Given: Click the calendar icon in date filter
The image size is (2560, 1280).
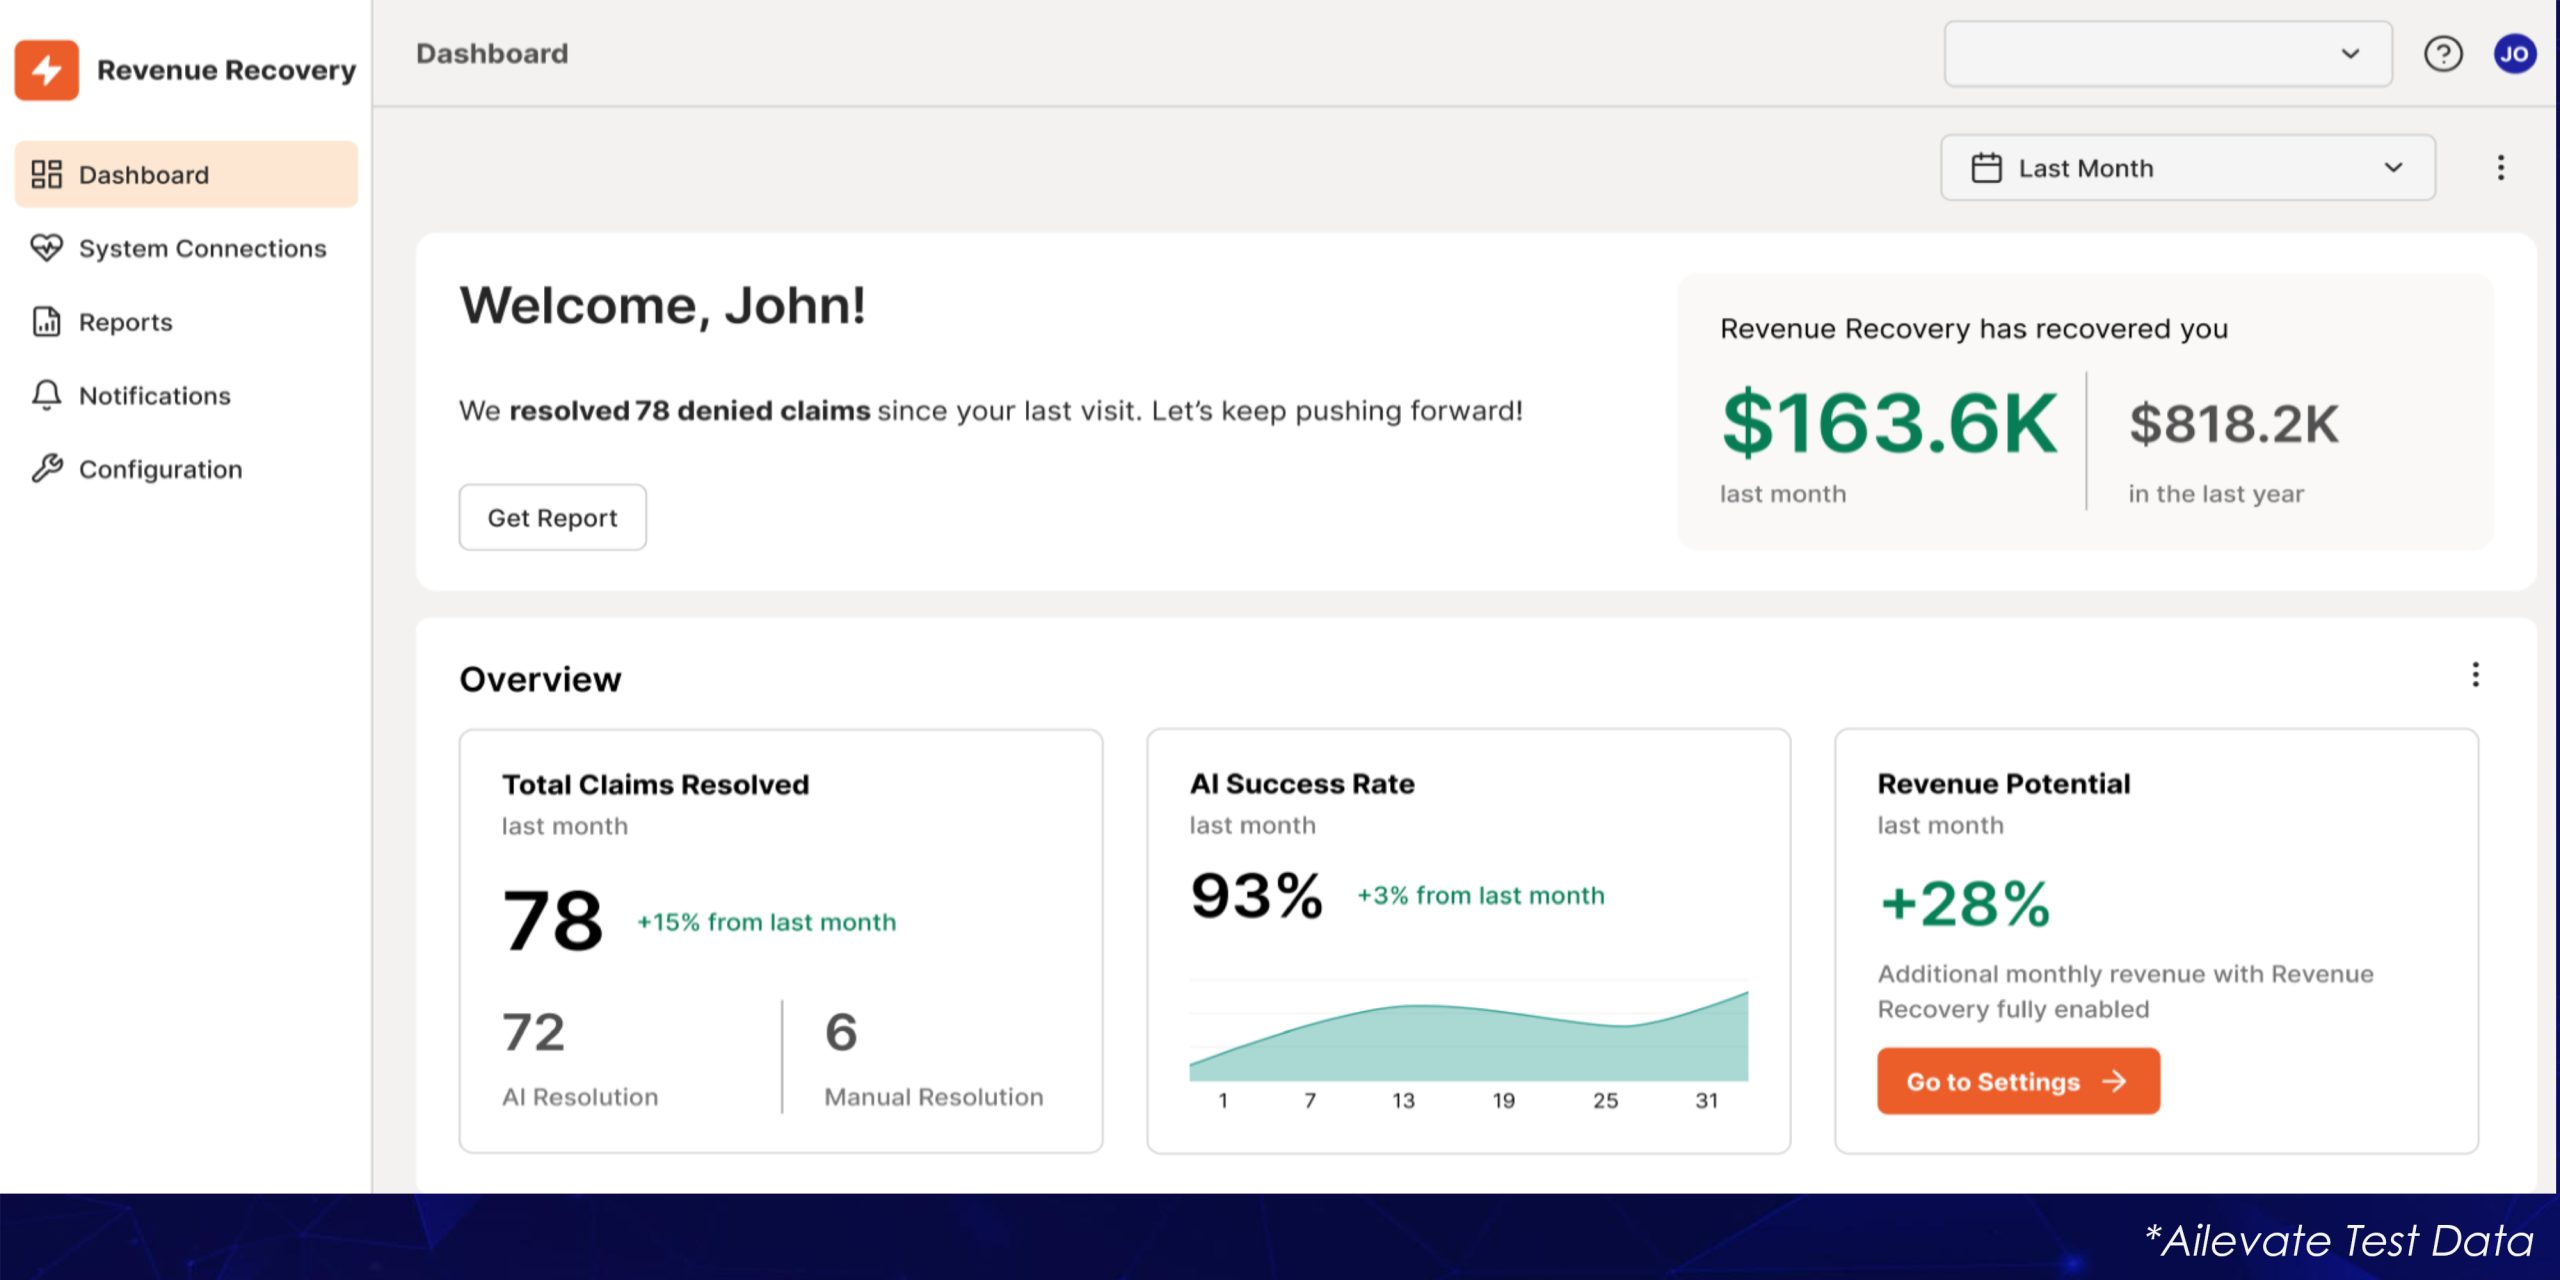Looking at the screenshot, I should [x=1986, y=168].
